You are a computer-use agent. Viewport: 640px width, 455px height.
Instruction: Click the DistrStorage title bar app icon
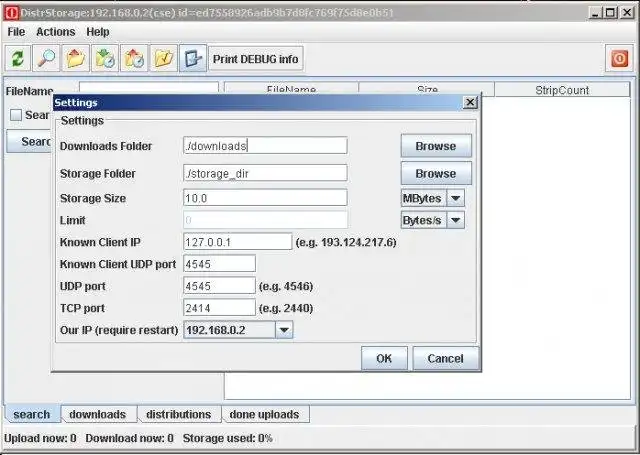click(11, 13)
